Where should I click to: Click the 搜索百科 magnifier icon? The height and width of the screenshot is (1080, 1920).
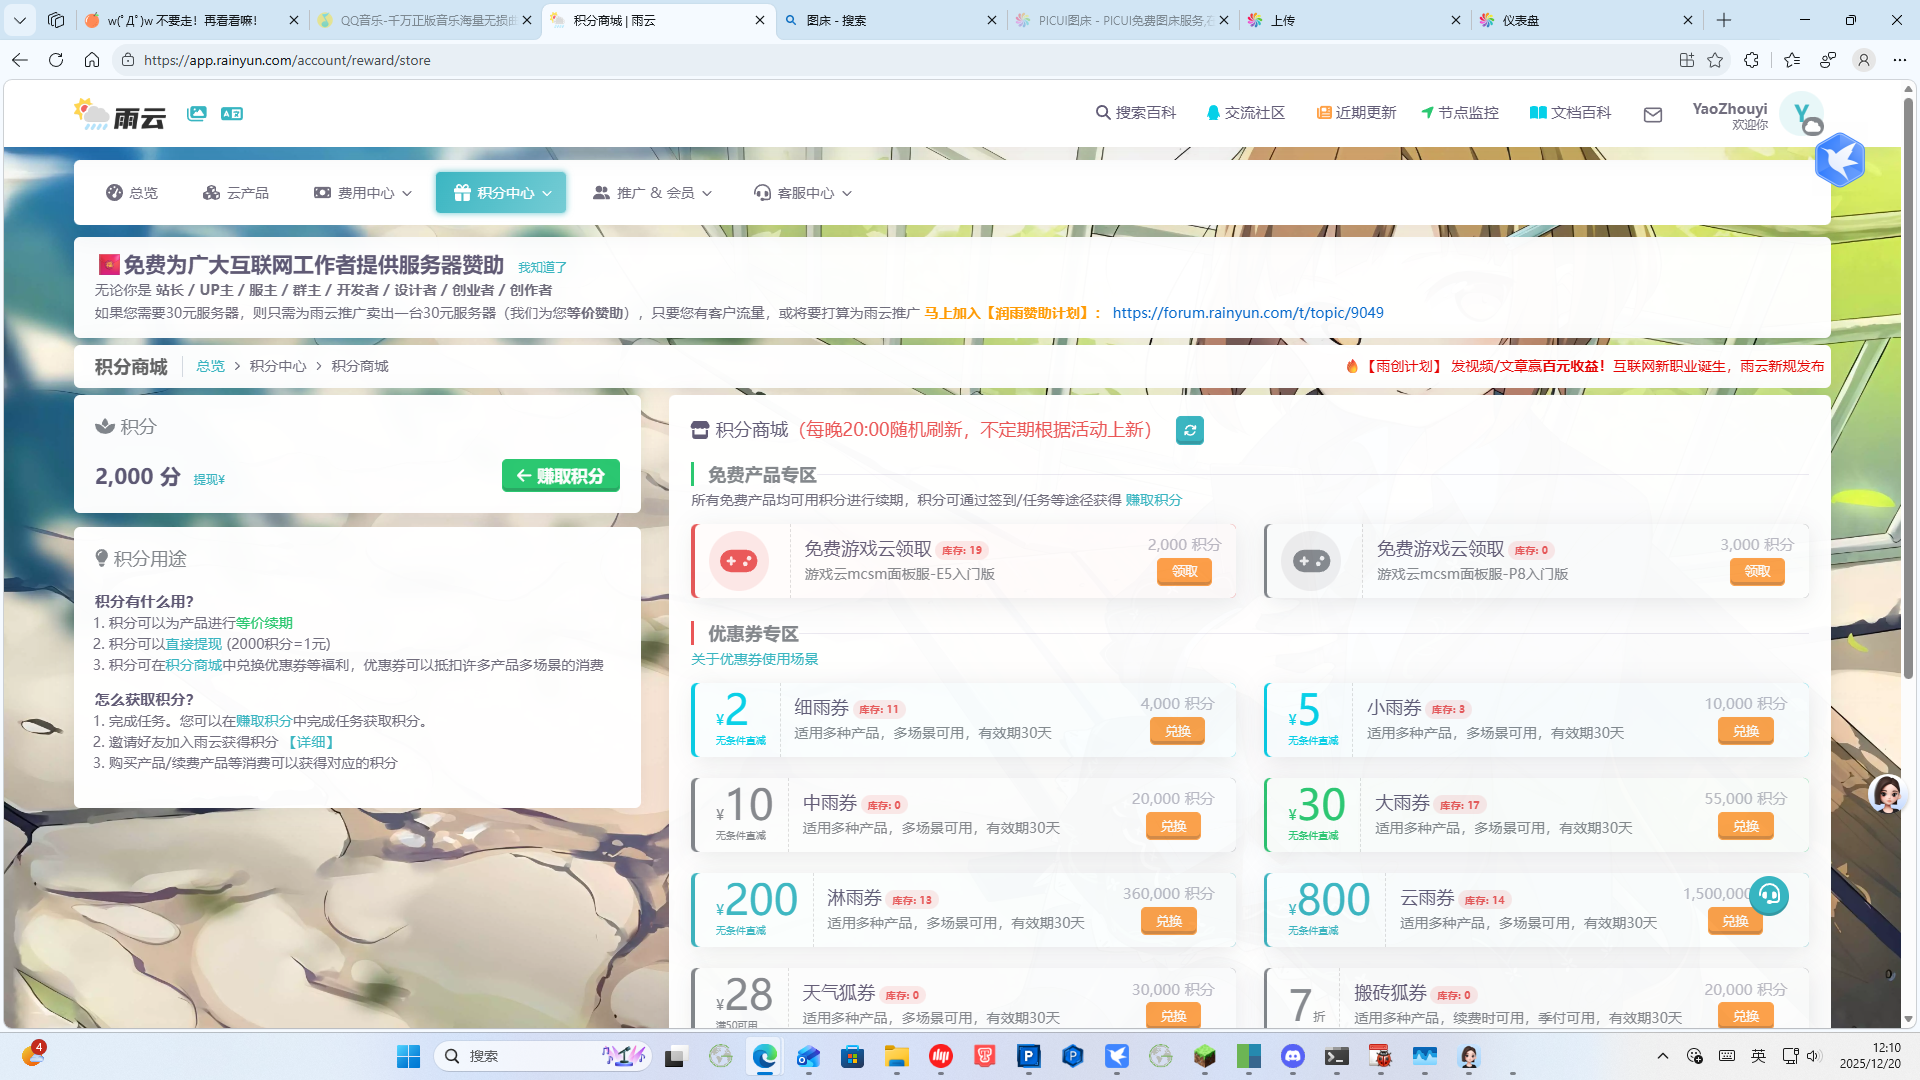coord(1102,112)
